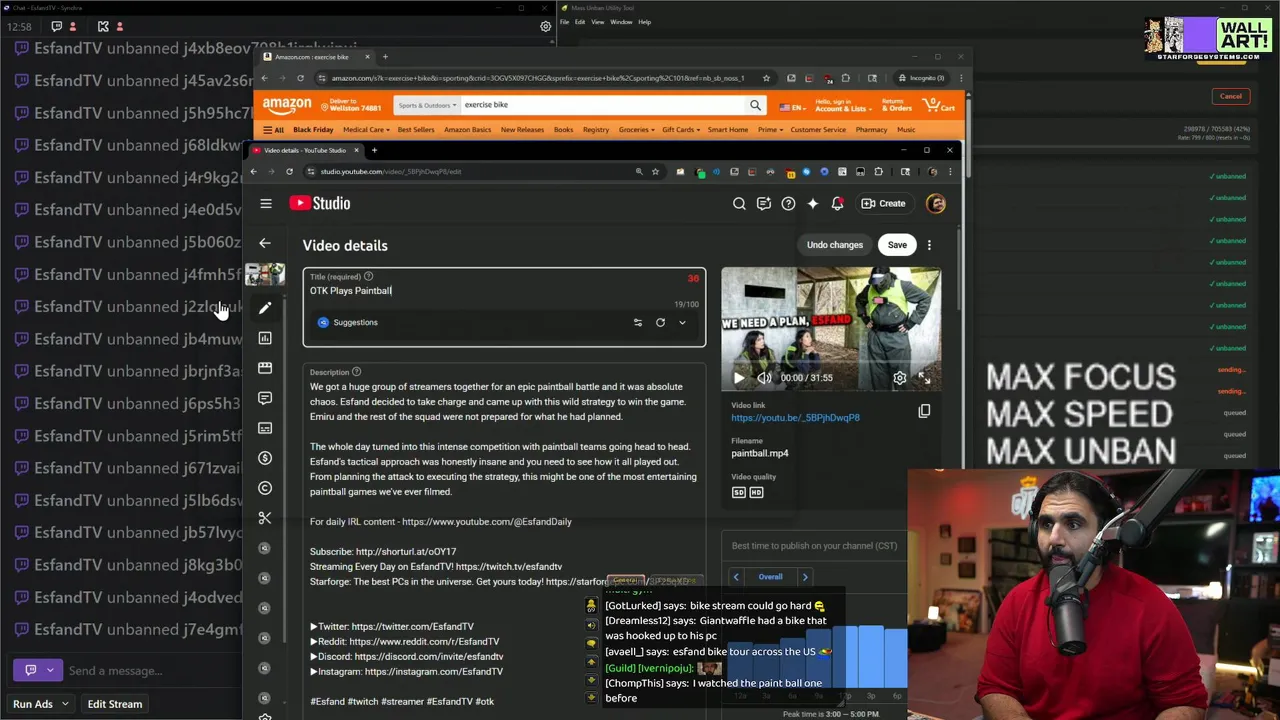Open the Subtitles icon in Studio sidebar
This screenshot has height=720, width=1280.
point(265,428)
